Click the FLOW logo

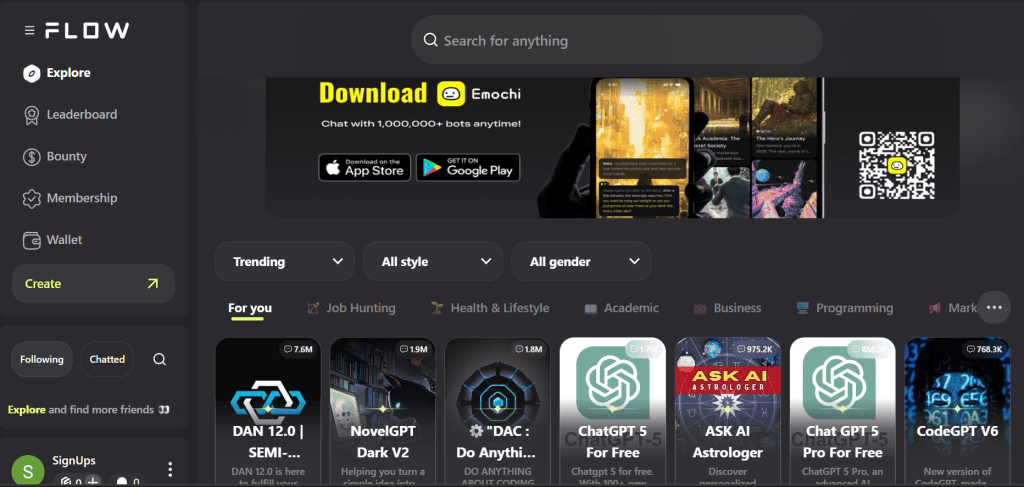[87, 31]
